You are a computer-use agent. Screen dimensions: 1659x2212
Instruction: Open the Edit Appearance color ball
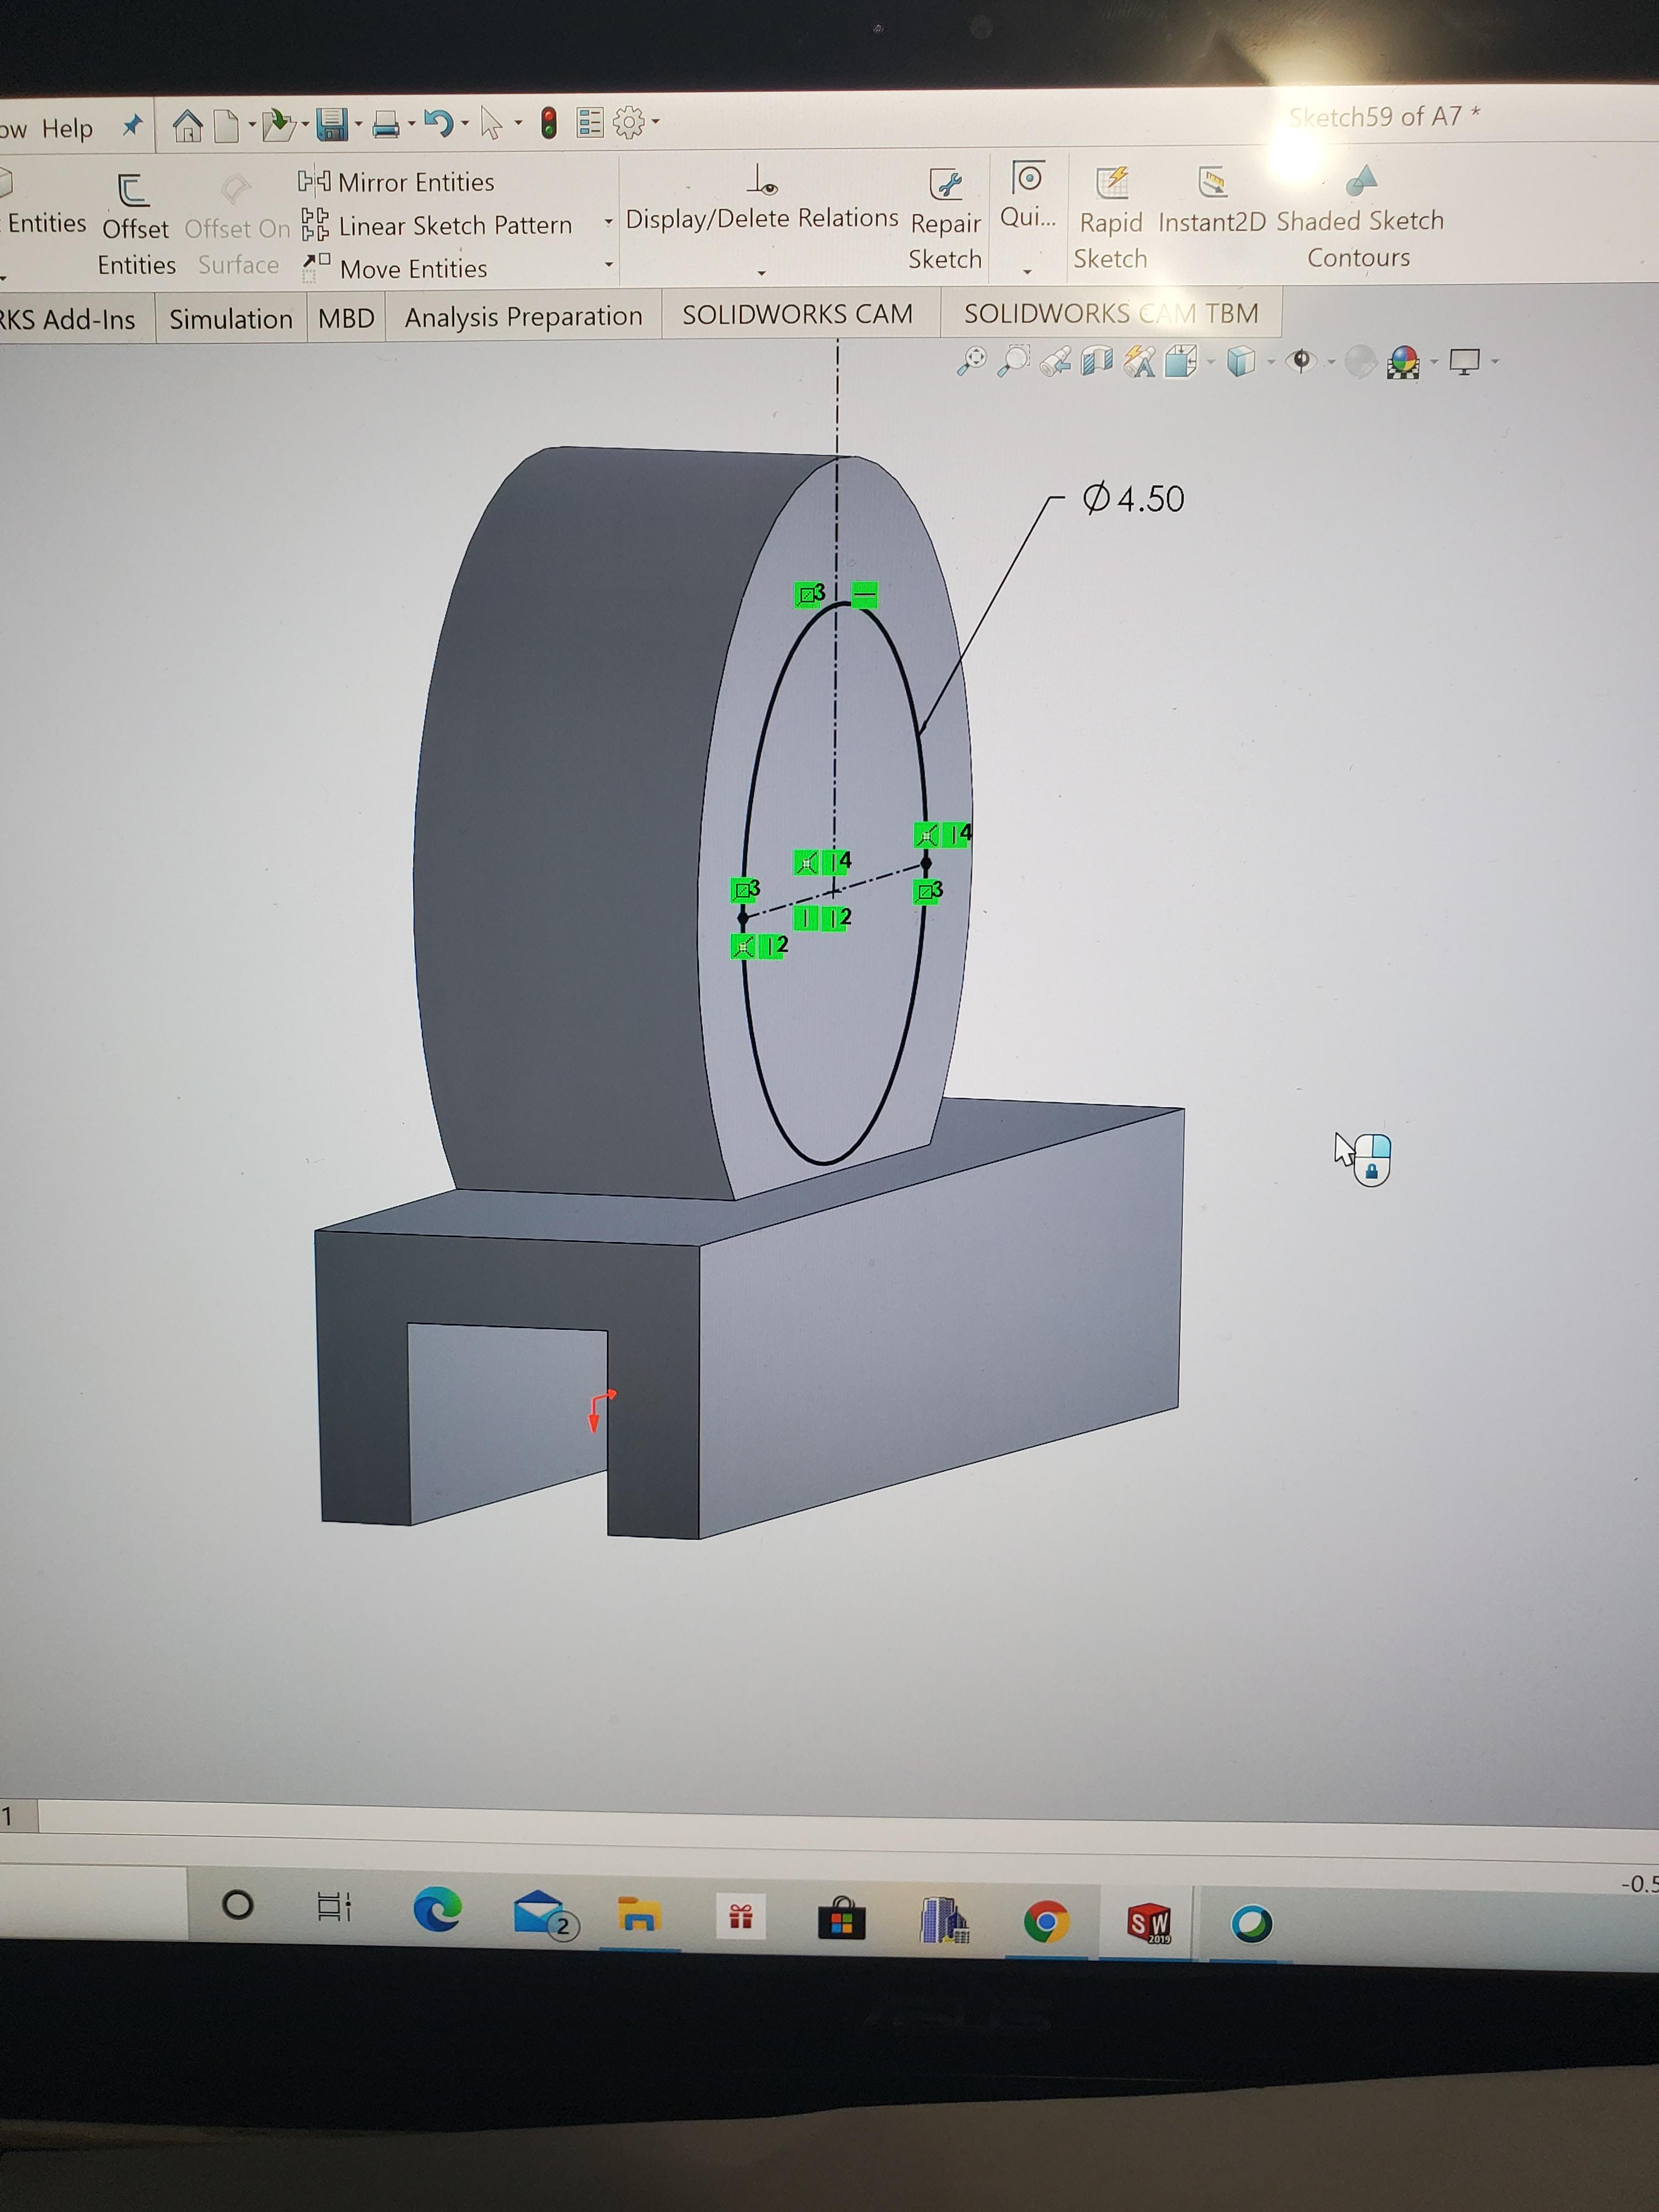point(1403,362)
